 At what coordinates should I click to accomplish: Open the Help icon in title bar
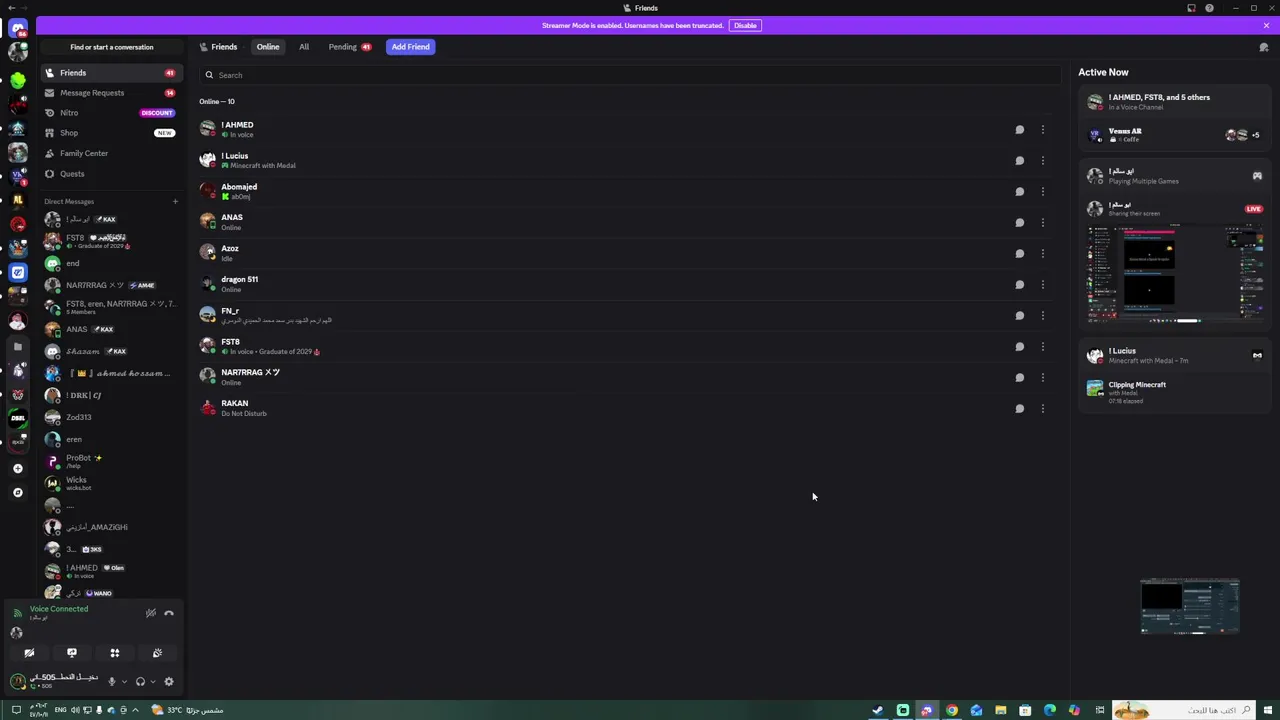(1209, 8)
